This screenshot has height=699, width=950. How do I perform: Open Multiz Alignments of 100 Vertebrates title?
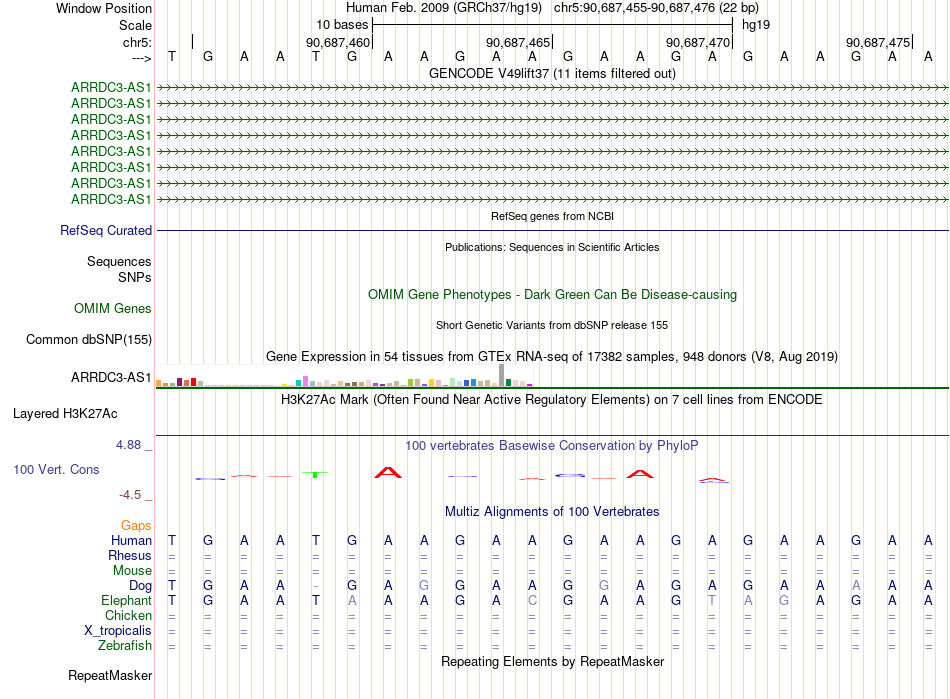coord(552,511)
